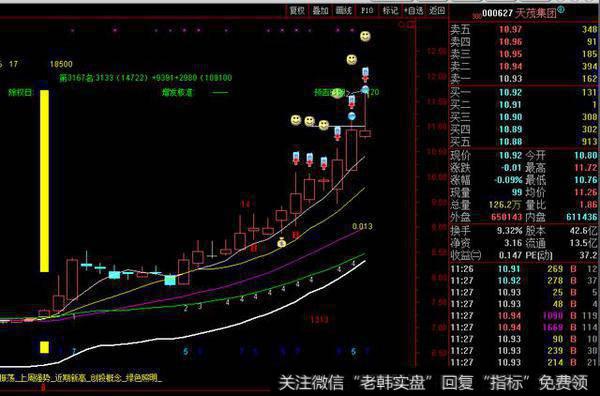Add stock via +自选 button
Image resolution: width=600 pixels, height=396 pixels.
tap(414, 11)
